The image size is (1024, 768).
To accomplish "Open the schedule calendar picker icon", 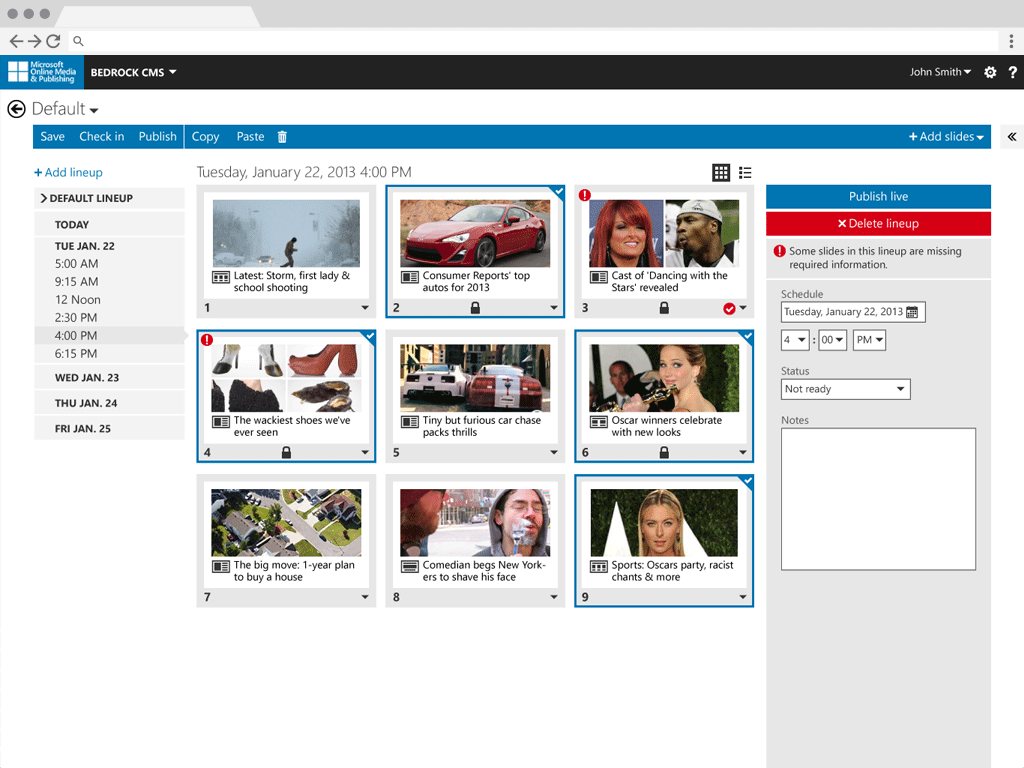I will pos(911,312).
